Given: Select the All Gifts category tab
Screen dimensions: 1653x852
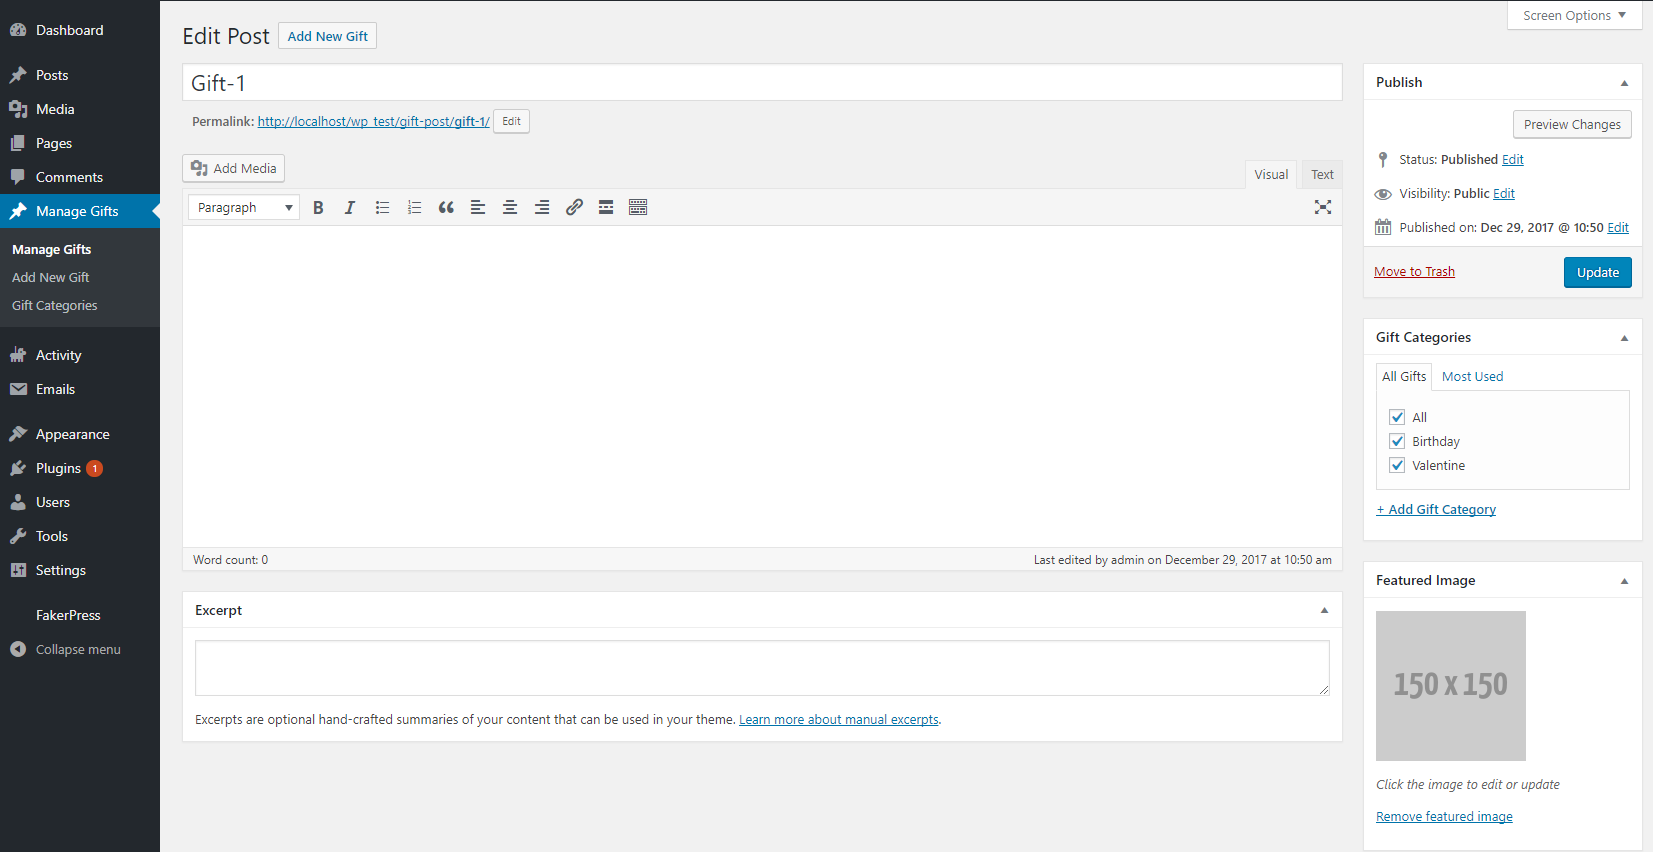Looking at the screenshot, I should (1404, 377).
